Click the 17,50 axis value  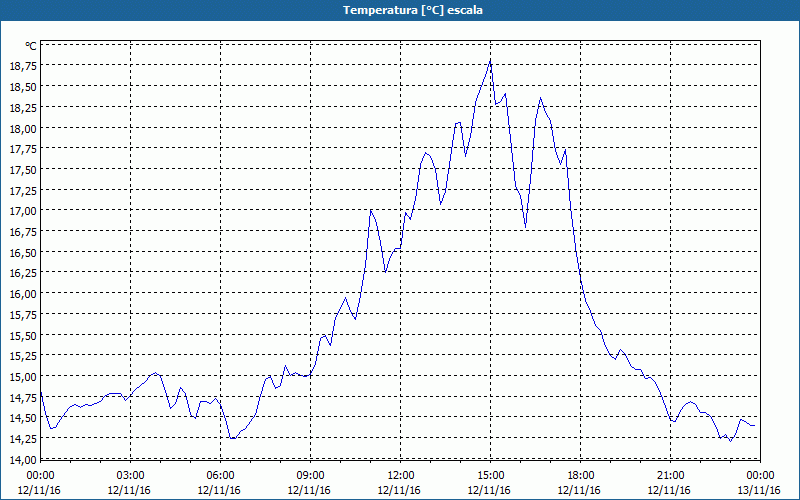point(23,169)
